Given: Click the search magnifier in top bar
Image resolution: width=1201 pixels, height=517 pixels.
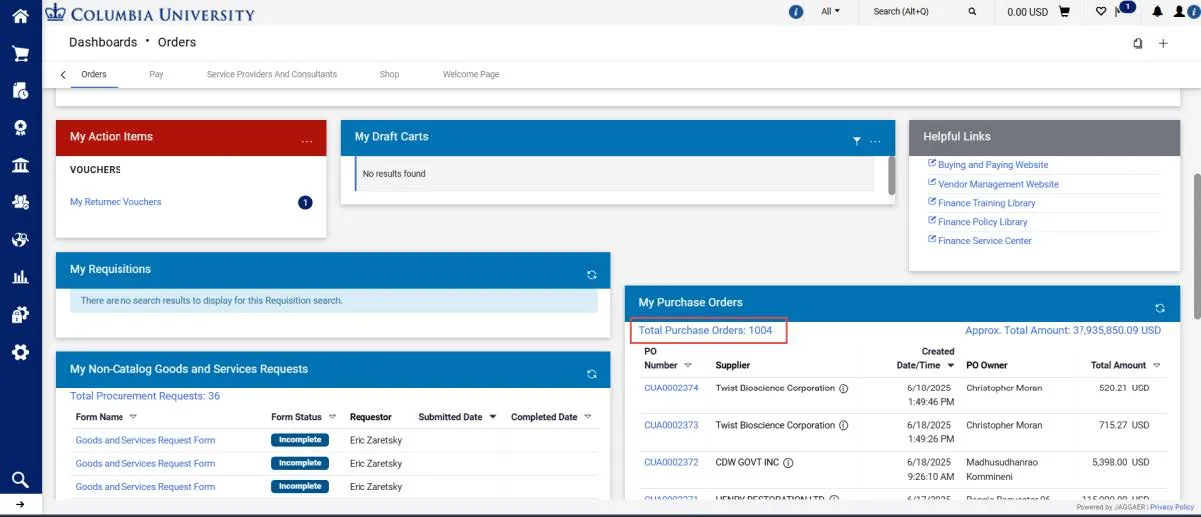Looking at the screenshot, I should (972, 12).
